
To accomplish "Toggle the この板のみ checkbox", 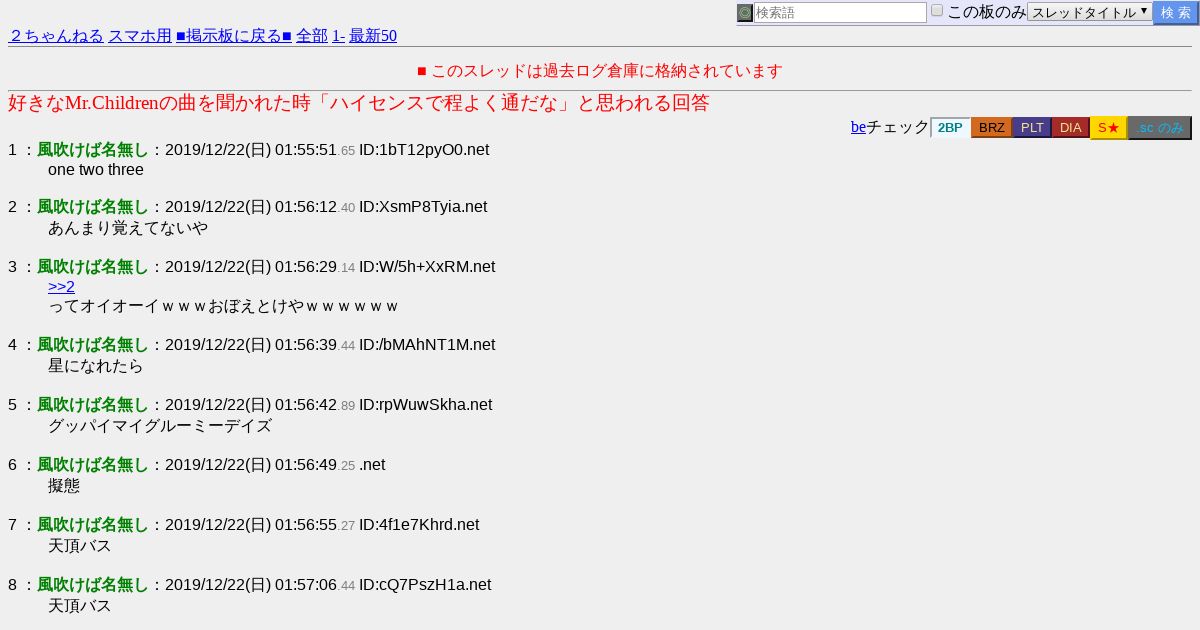I will [x=937, y=11].
